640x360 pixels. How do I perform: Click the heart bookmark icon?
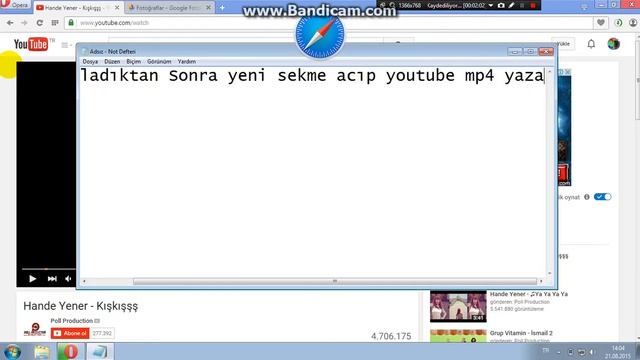point(601,23)
